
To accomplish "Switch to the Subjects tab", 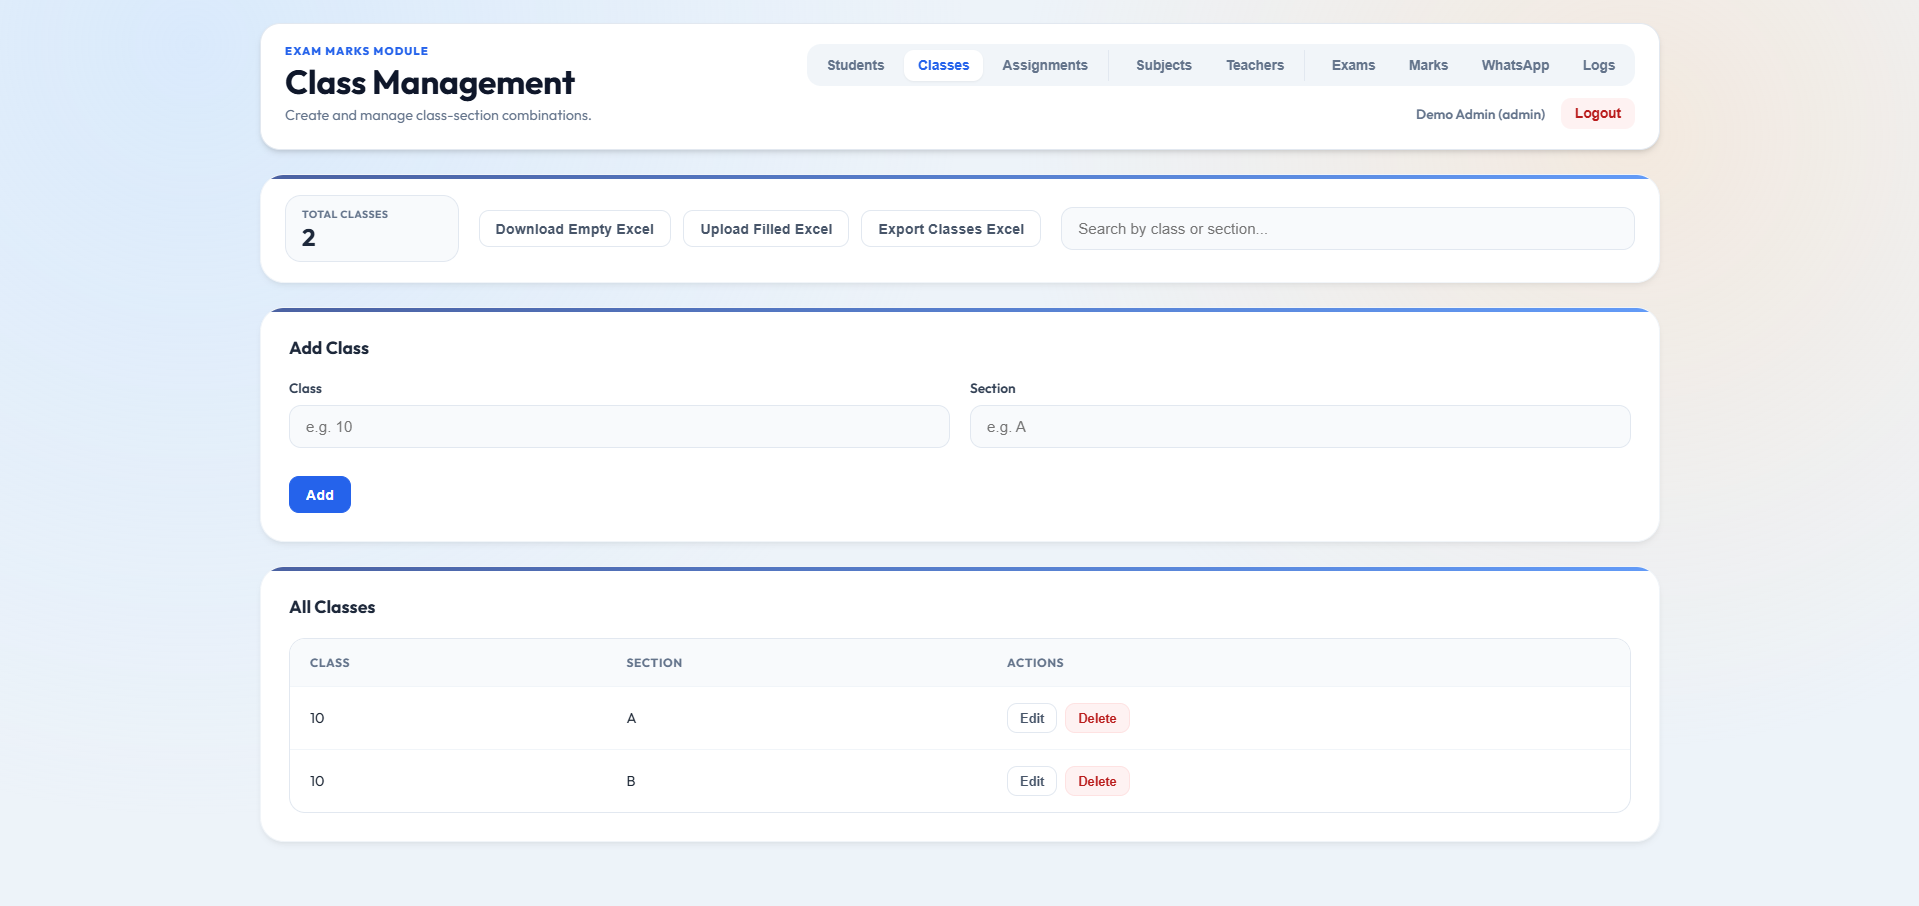I will 1164,65.
